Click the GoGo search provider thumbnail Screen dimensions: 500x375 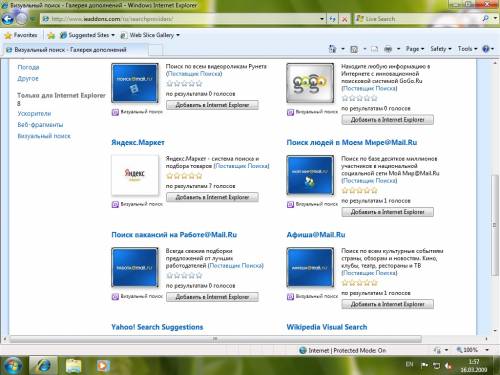[310, 83]
